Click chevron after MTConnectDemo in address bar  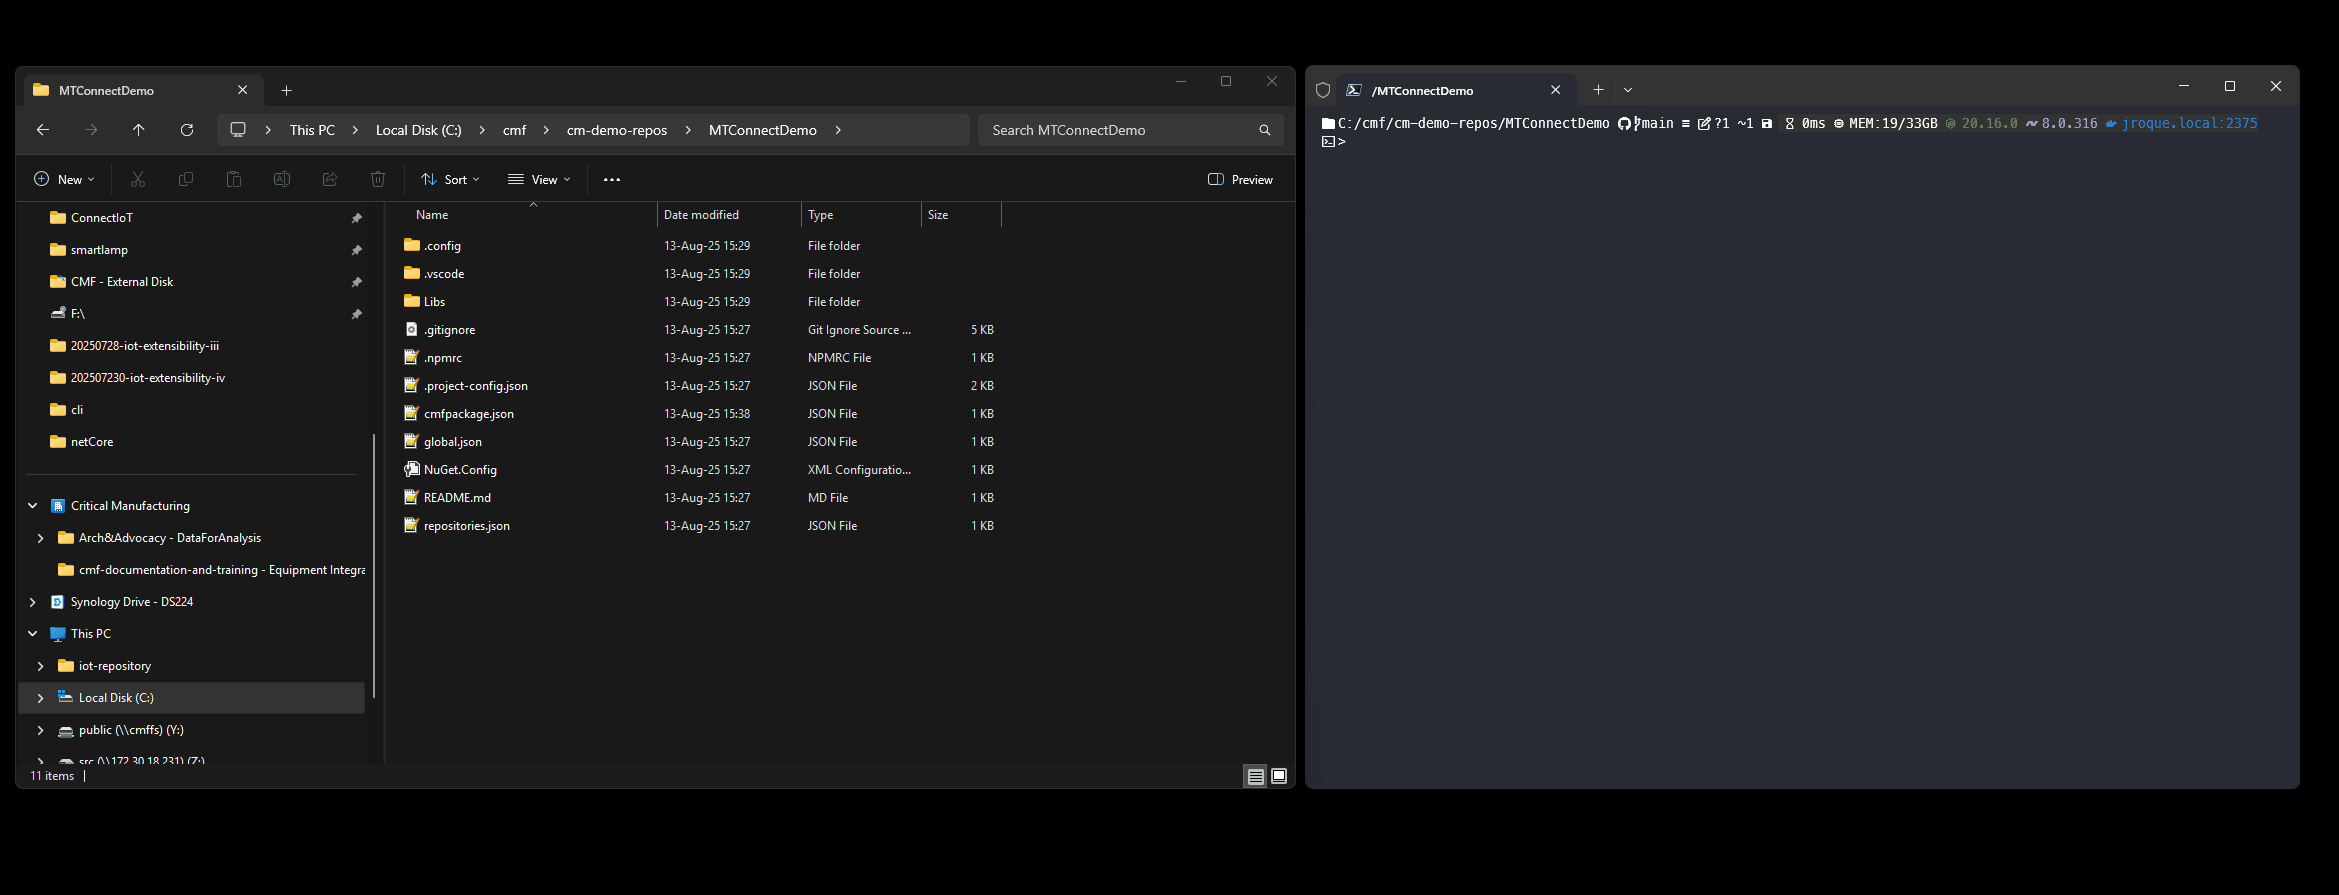(838, 130)
